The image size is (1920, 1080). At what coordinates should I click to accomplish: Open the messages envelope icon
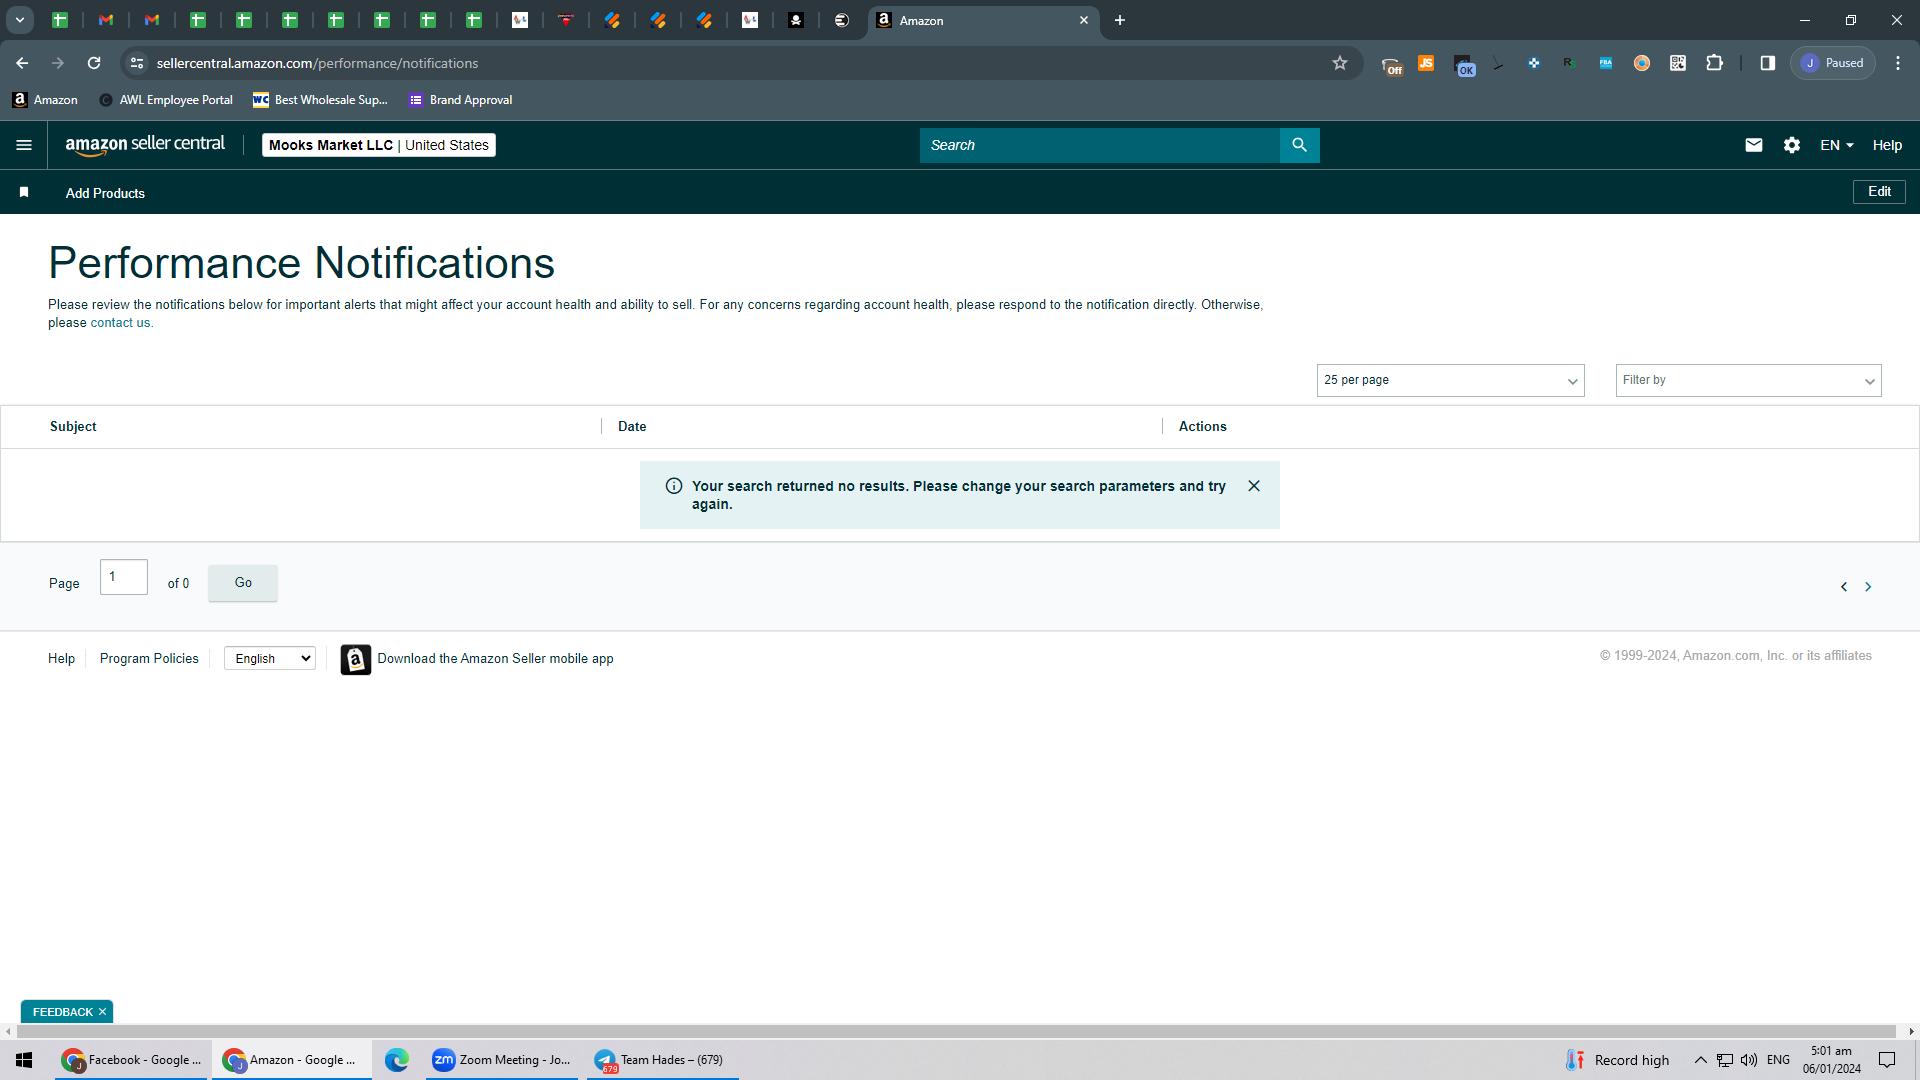[x=1753, y=145]
